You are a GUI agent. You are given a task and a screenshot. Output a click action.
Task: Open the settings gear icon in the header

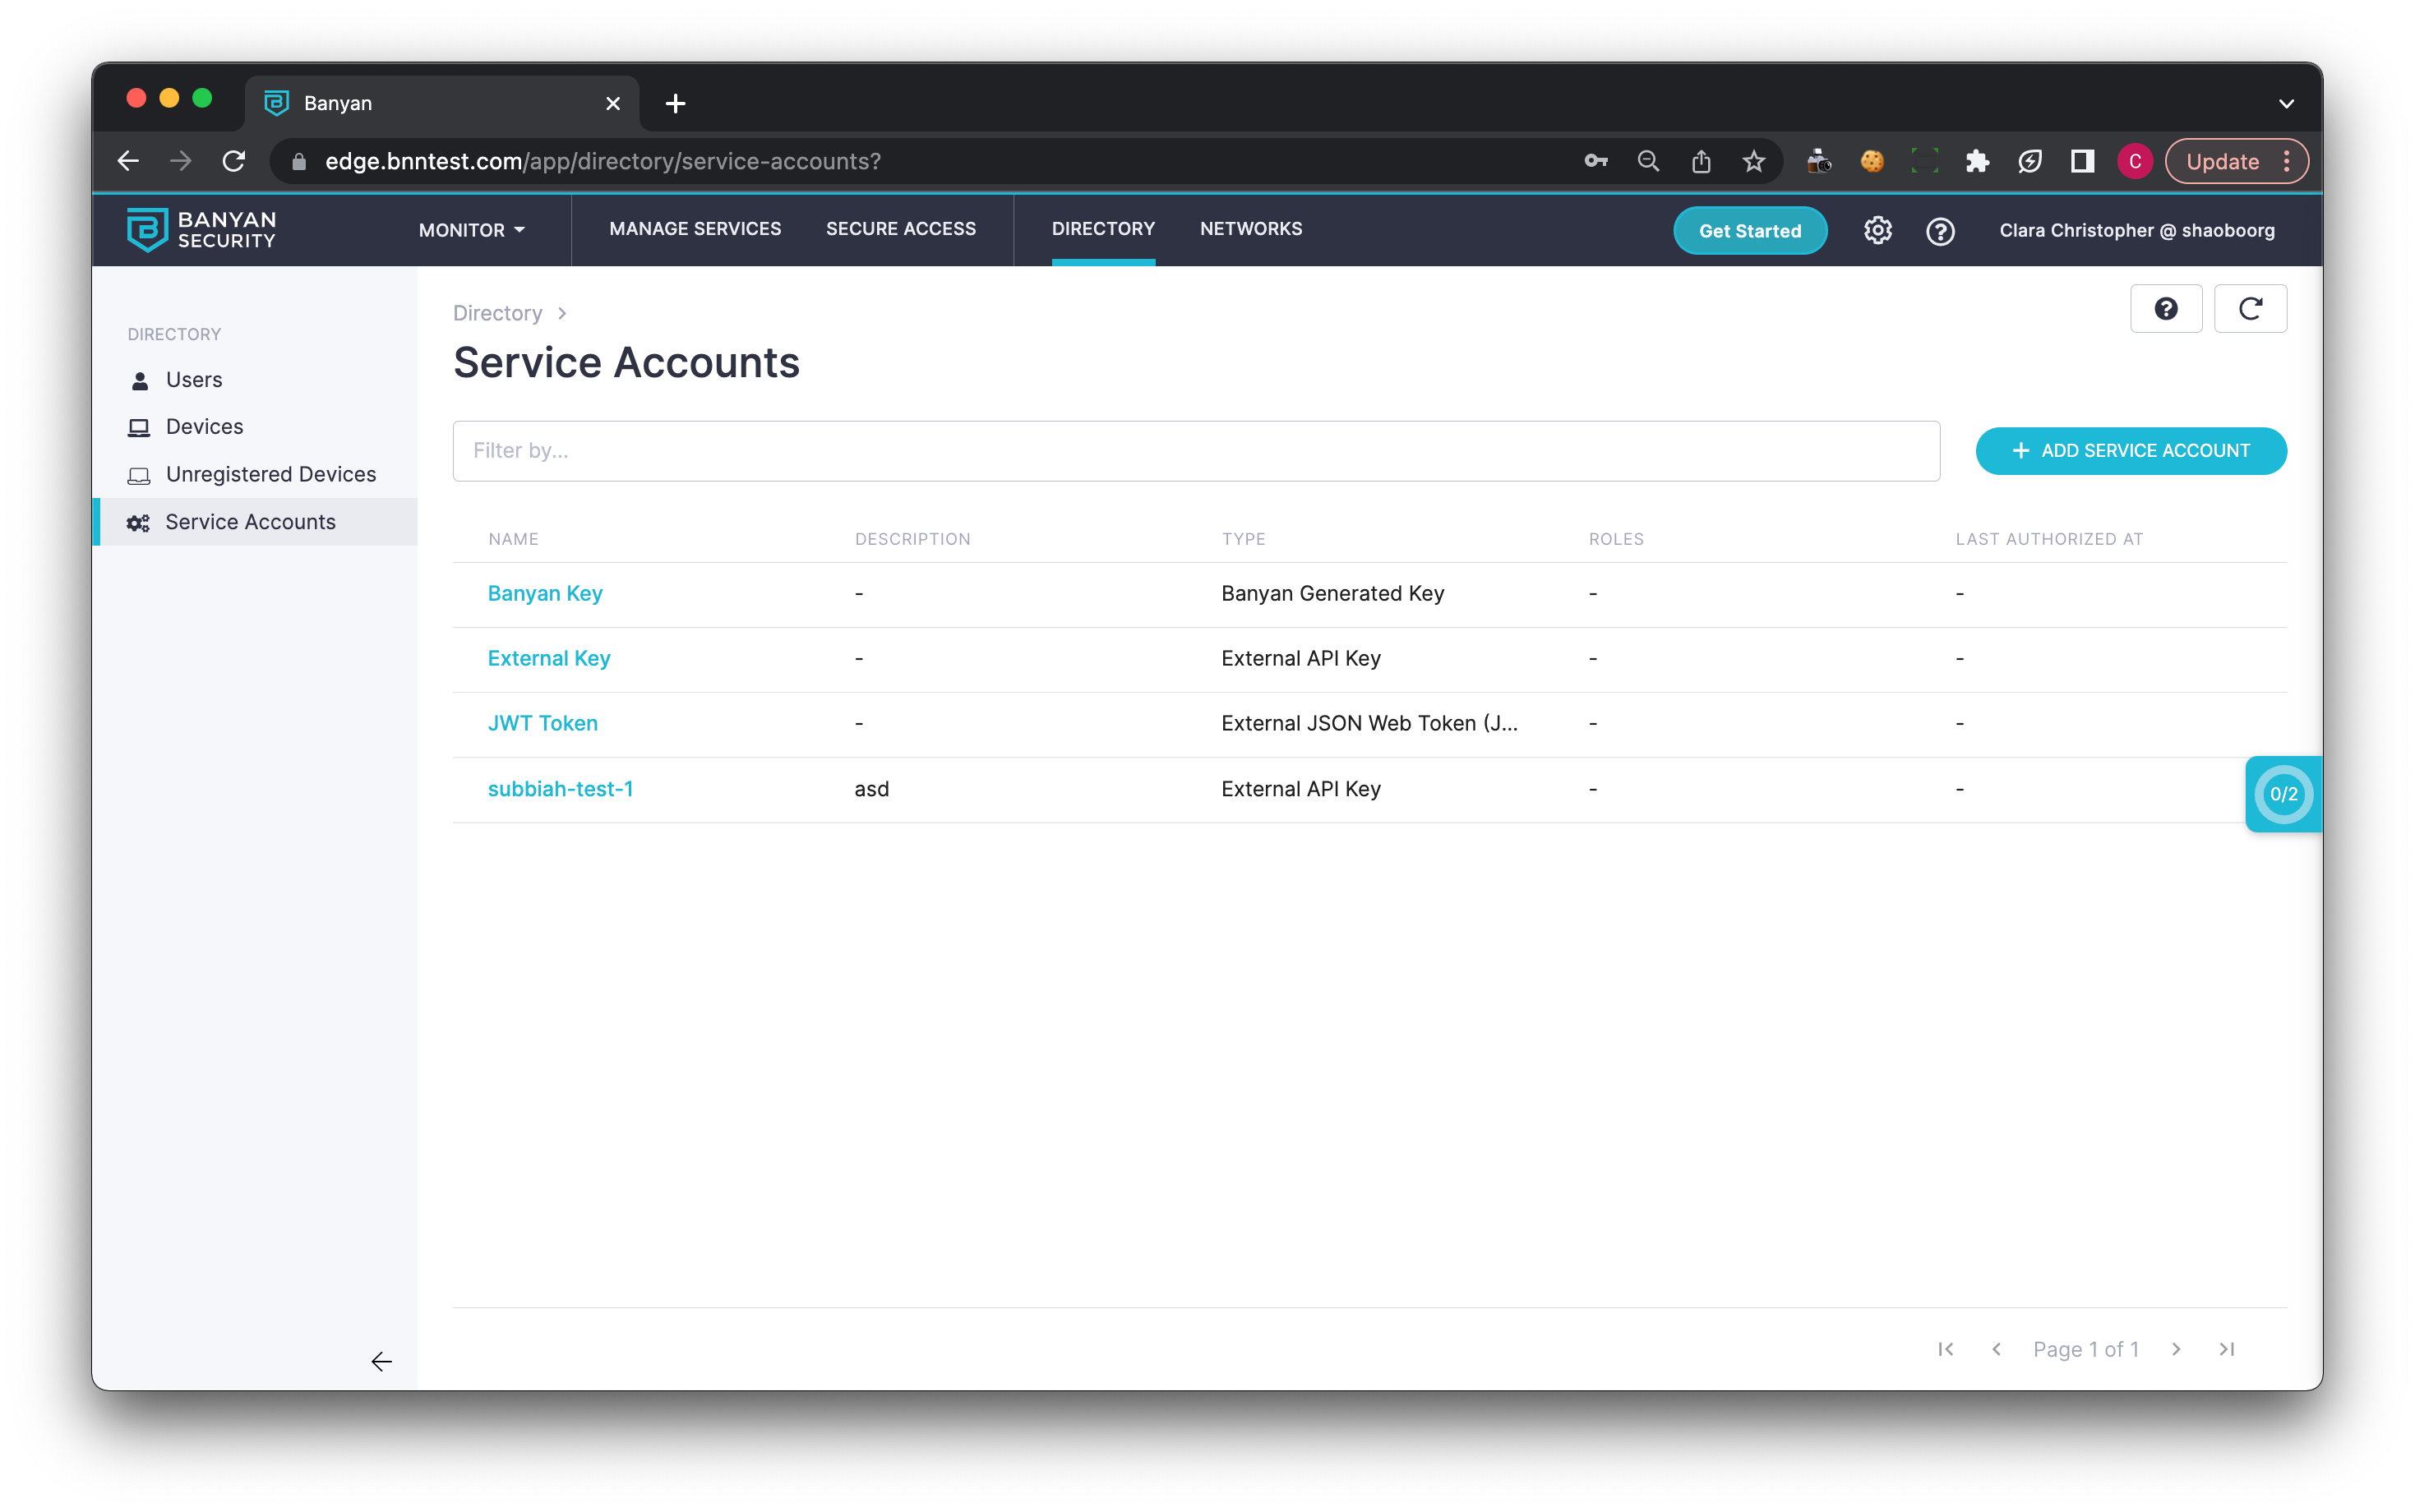tap(1877, 230)
